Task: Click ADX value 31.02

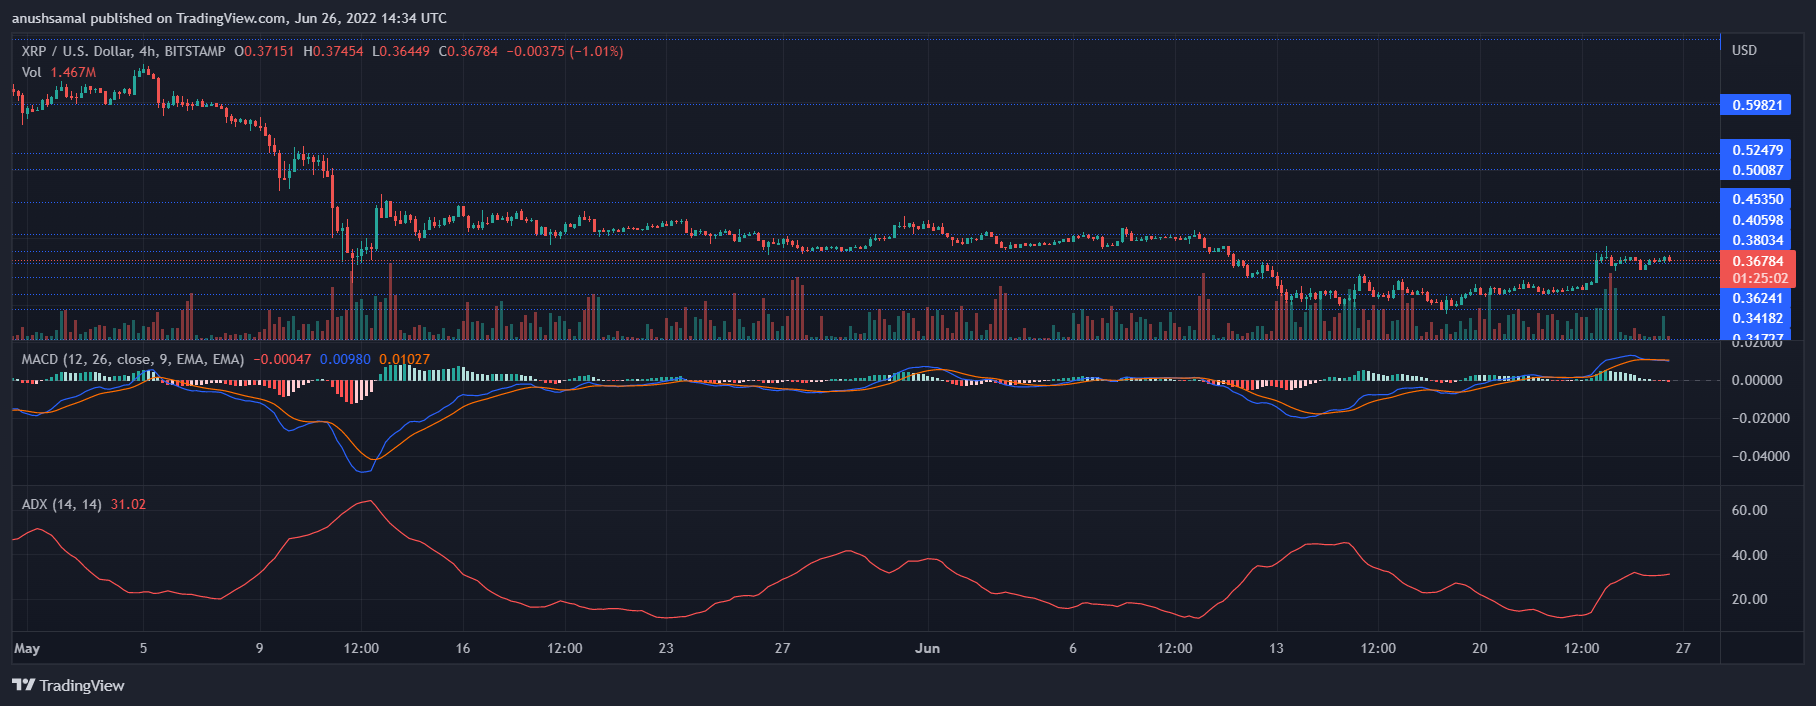Action: pyautogui.click(x=128, y=504)
